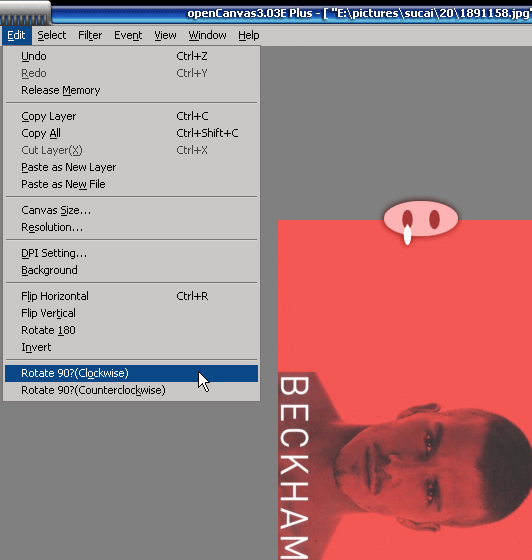Select Flip Horizontal menu item
Image resolution: width=532 pixels, height=560 pixels.
click(131, 296)
